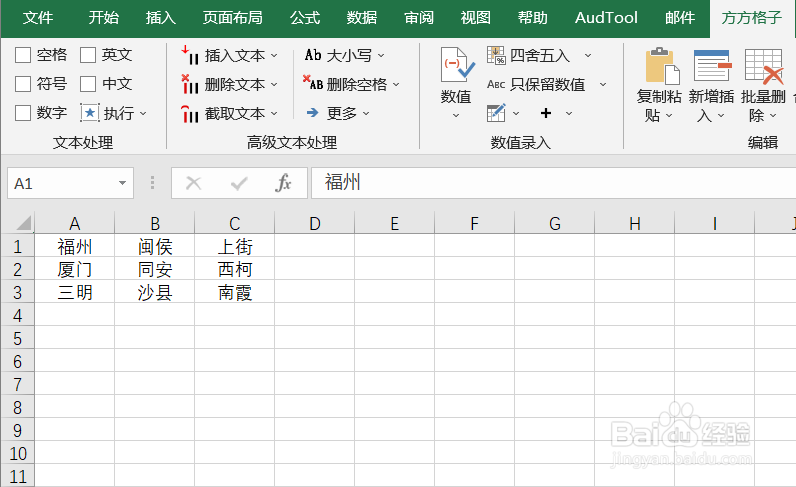Open the Name Box dropdown arrow
Screen dimensions: 796x487
(122, 183)
